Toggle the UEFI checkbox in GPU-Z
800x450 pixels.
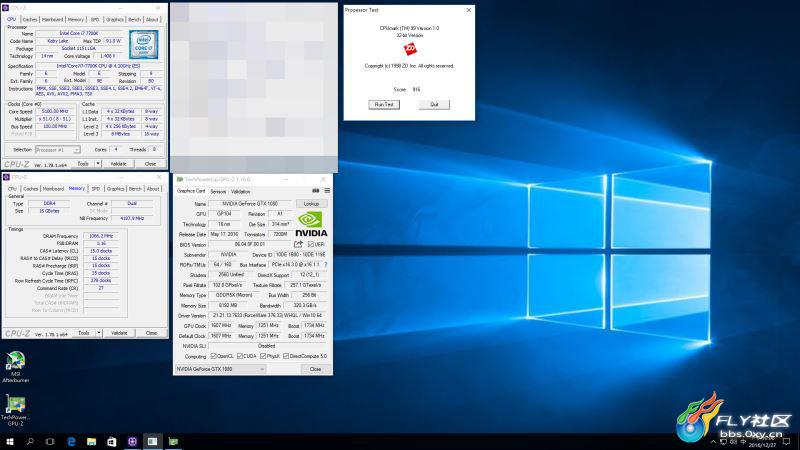click(x=311, y=244)
